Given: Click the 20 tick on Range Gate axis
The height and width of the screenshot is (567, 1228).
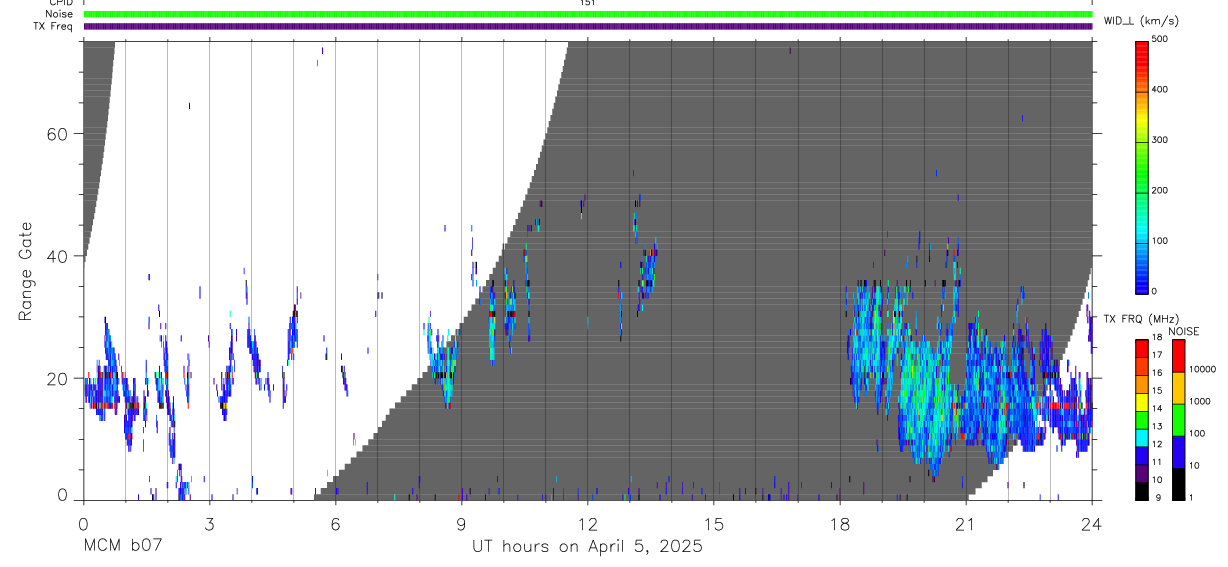Looking at the screenshot, I should [x=55, y=379].
